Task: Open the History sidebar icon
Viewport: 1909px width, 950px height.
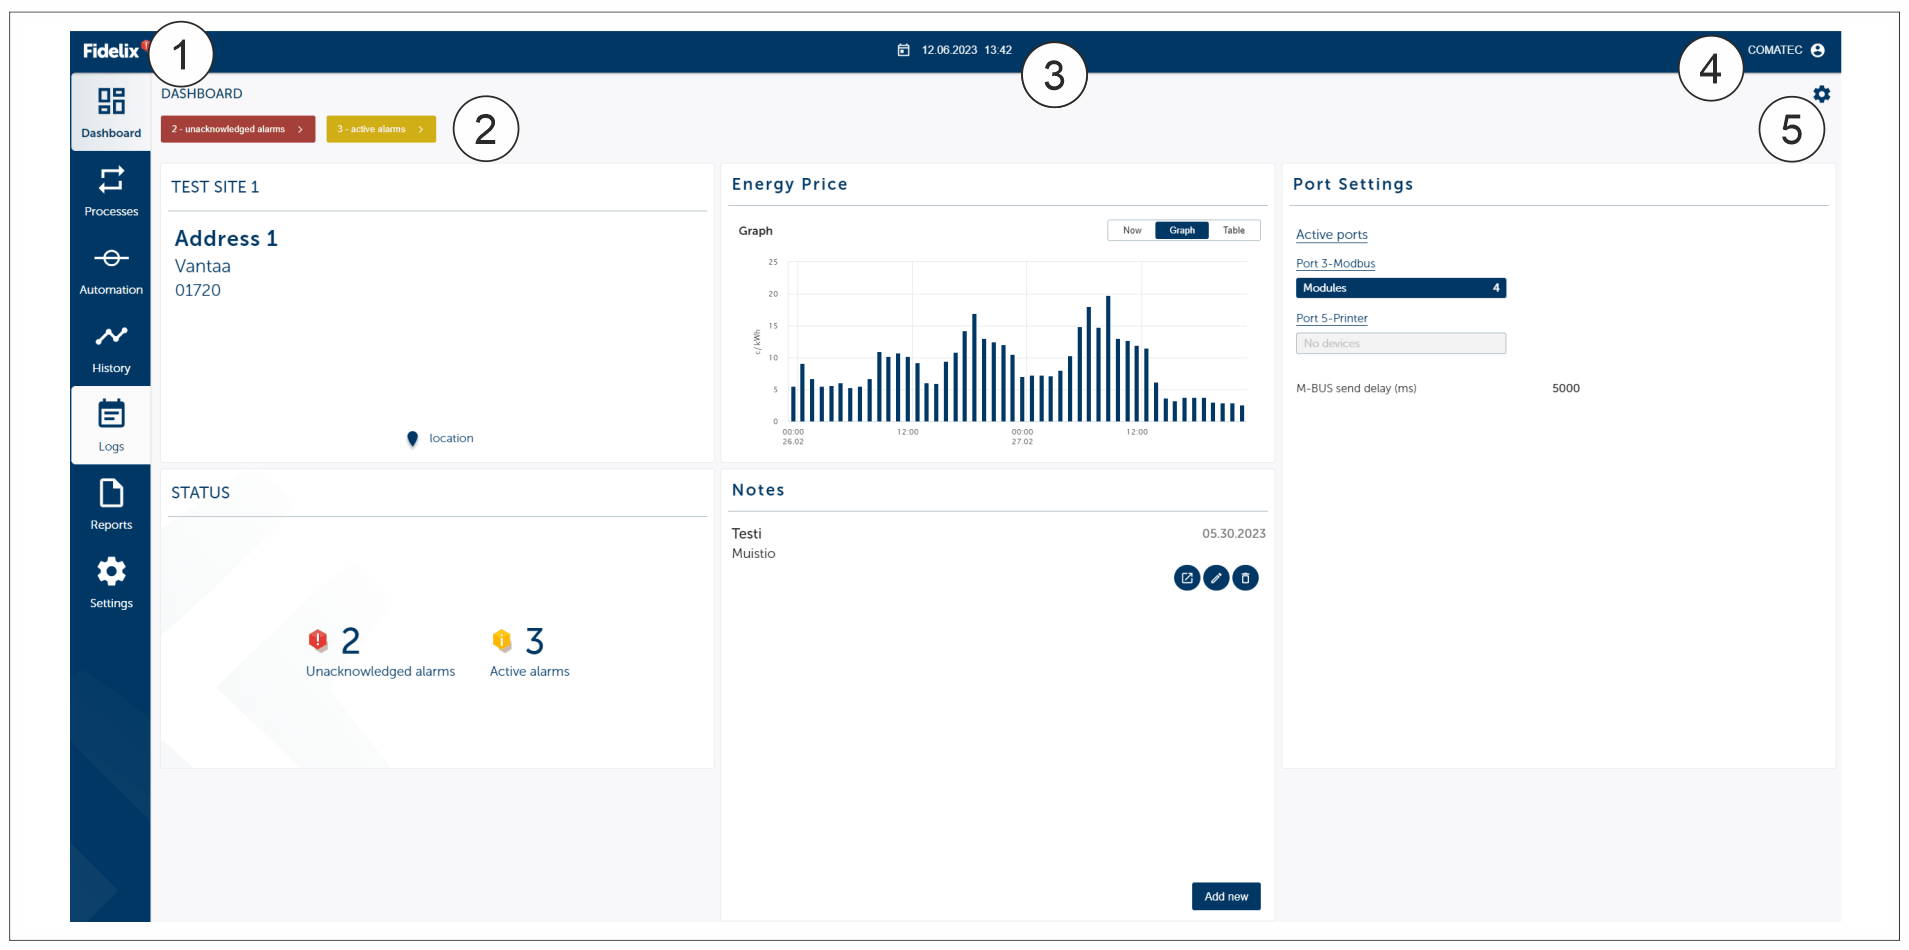Action: tap(111, 336)
